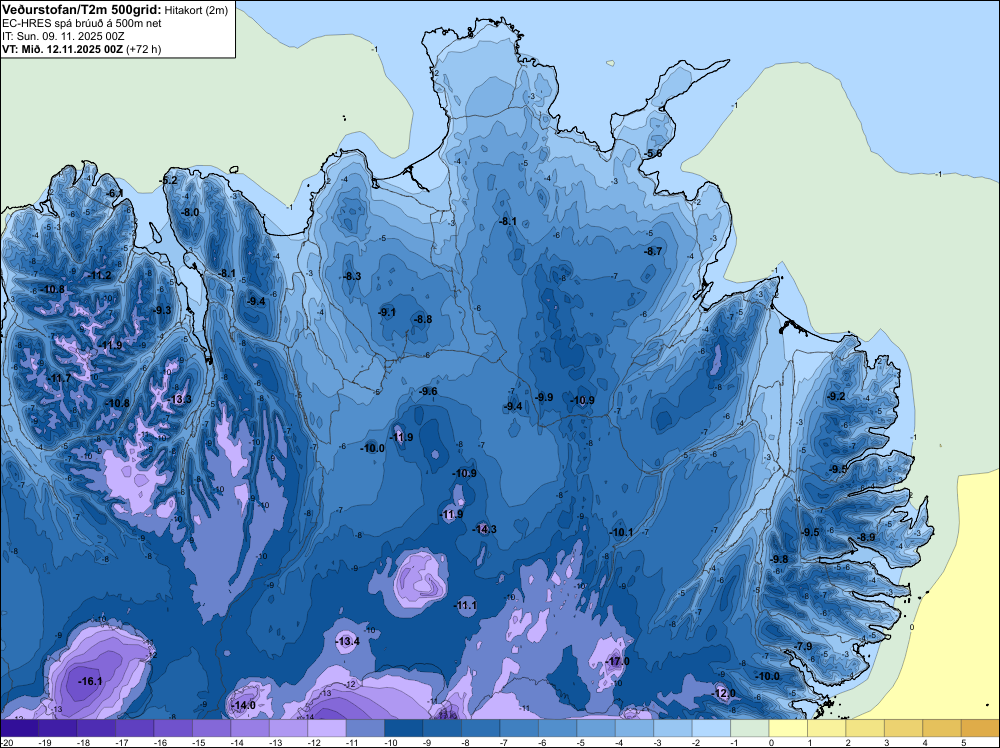
Task: Select the -7.9 temperature label
Action: [803, 646]
